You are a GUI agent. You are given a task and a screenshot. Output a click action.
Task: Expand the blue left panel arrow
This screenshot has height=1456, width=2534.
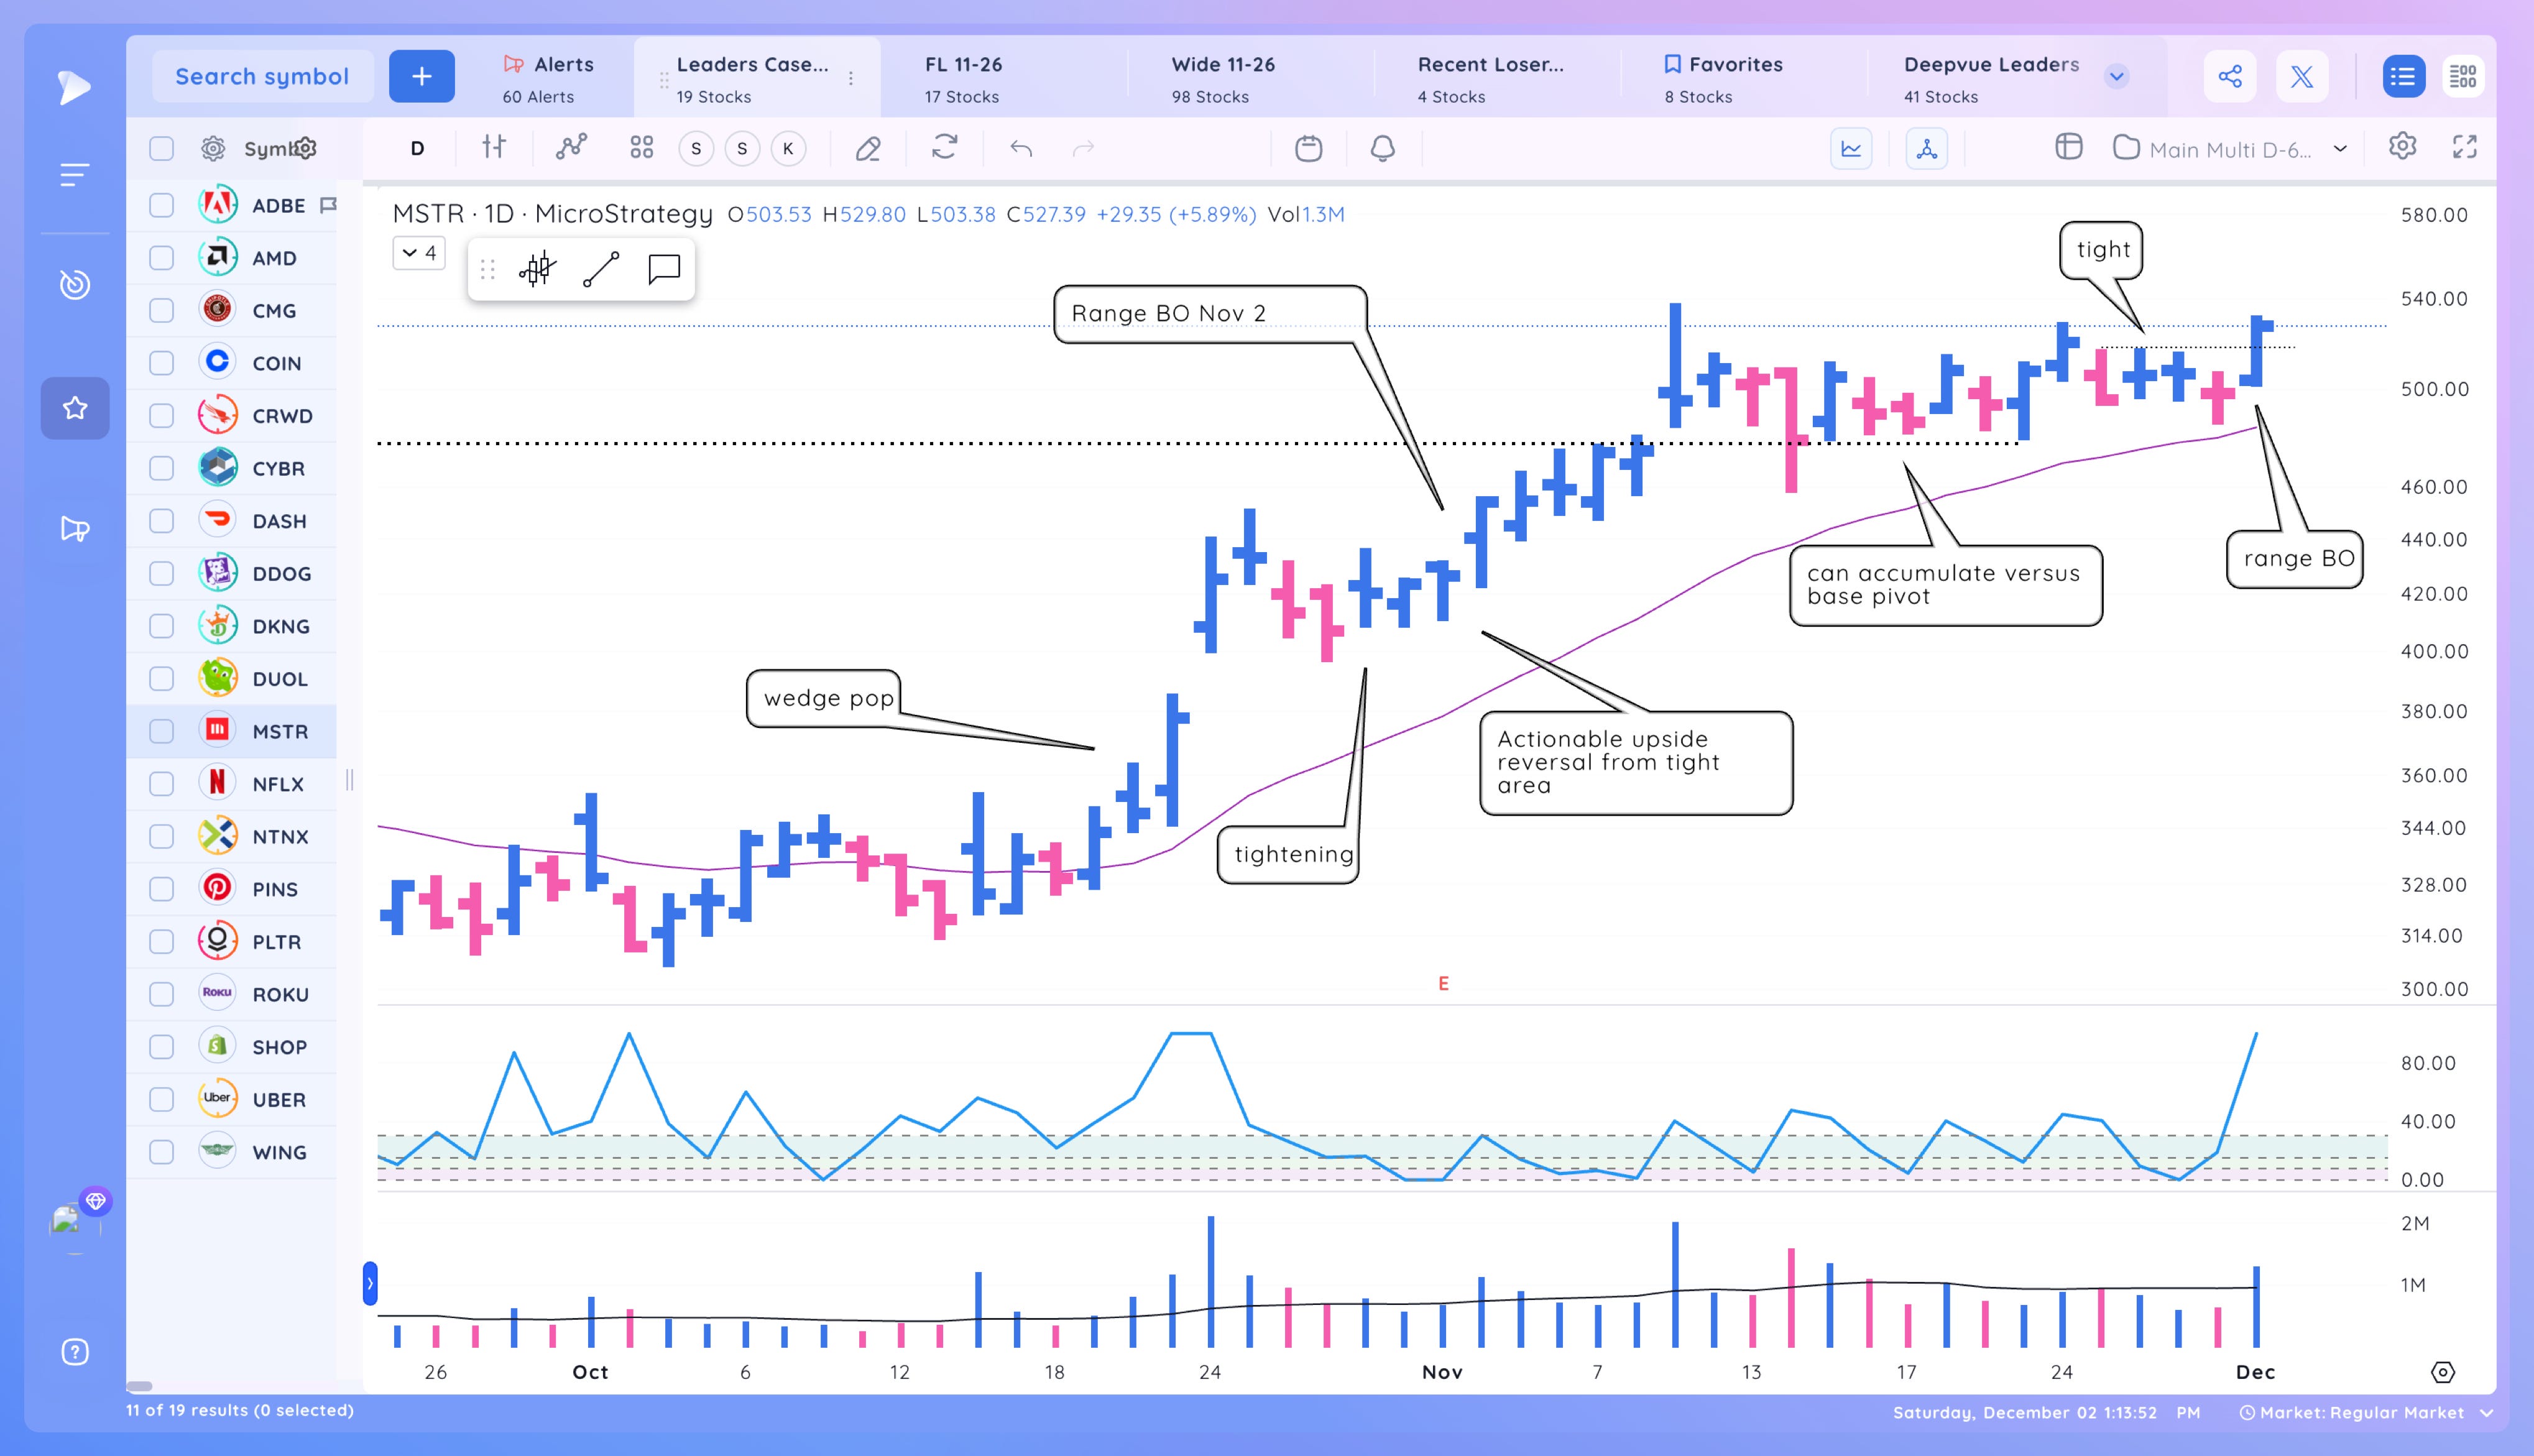(x=370, y=1283)
